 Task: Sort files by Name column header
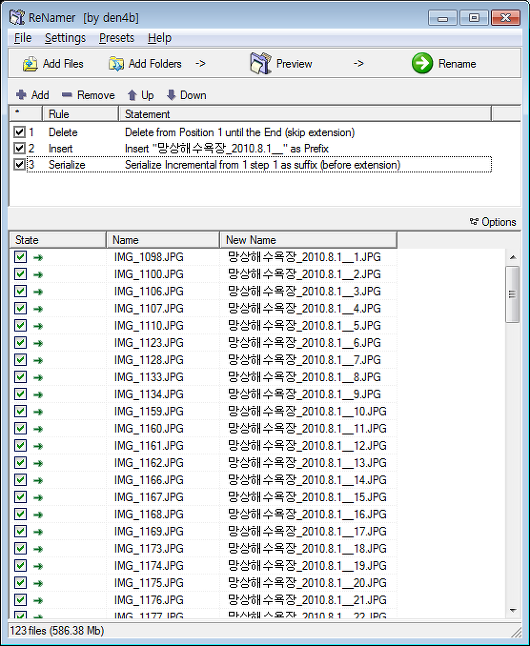[x=163, y=240]
